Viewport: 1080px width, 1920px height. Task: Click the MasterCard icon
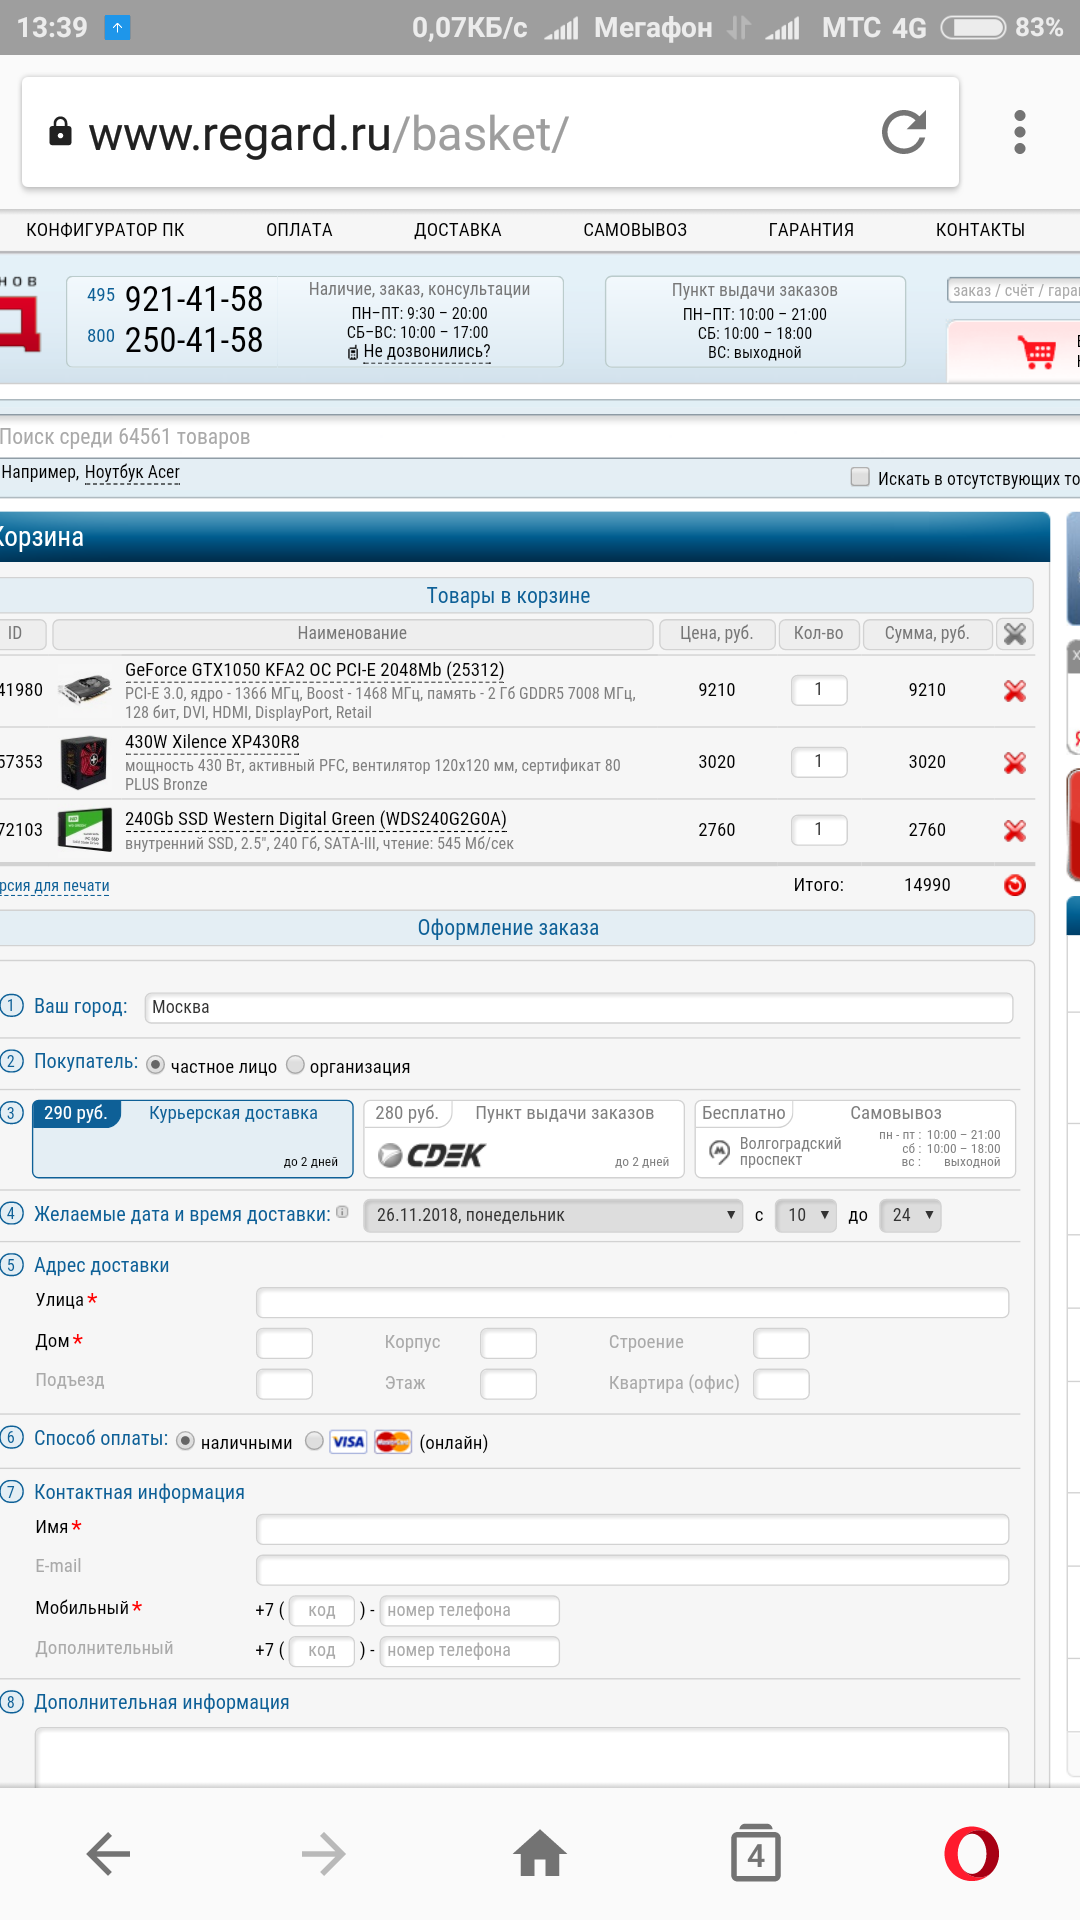[393, 1442]
